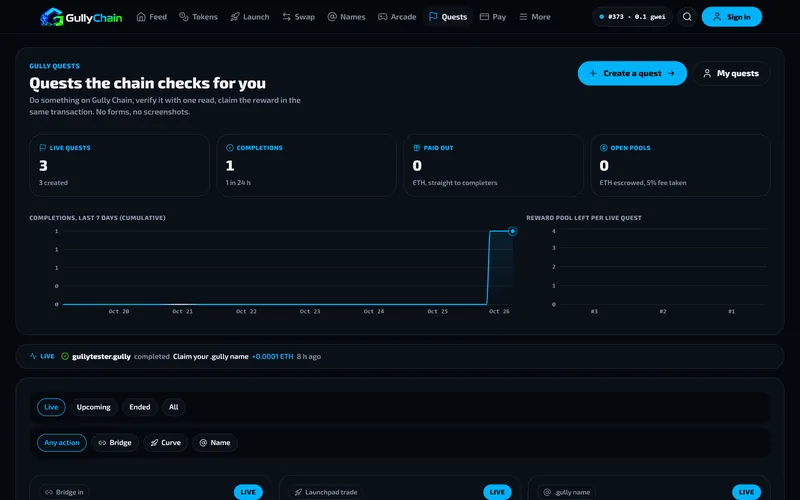Open gullytester.gully profile link
800x500 pixels.
point(101,357)
